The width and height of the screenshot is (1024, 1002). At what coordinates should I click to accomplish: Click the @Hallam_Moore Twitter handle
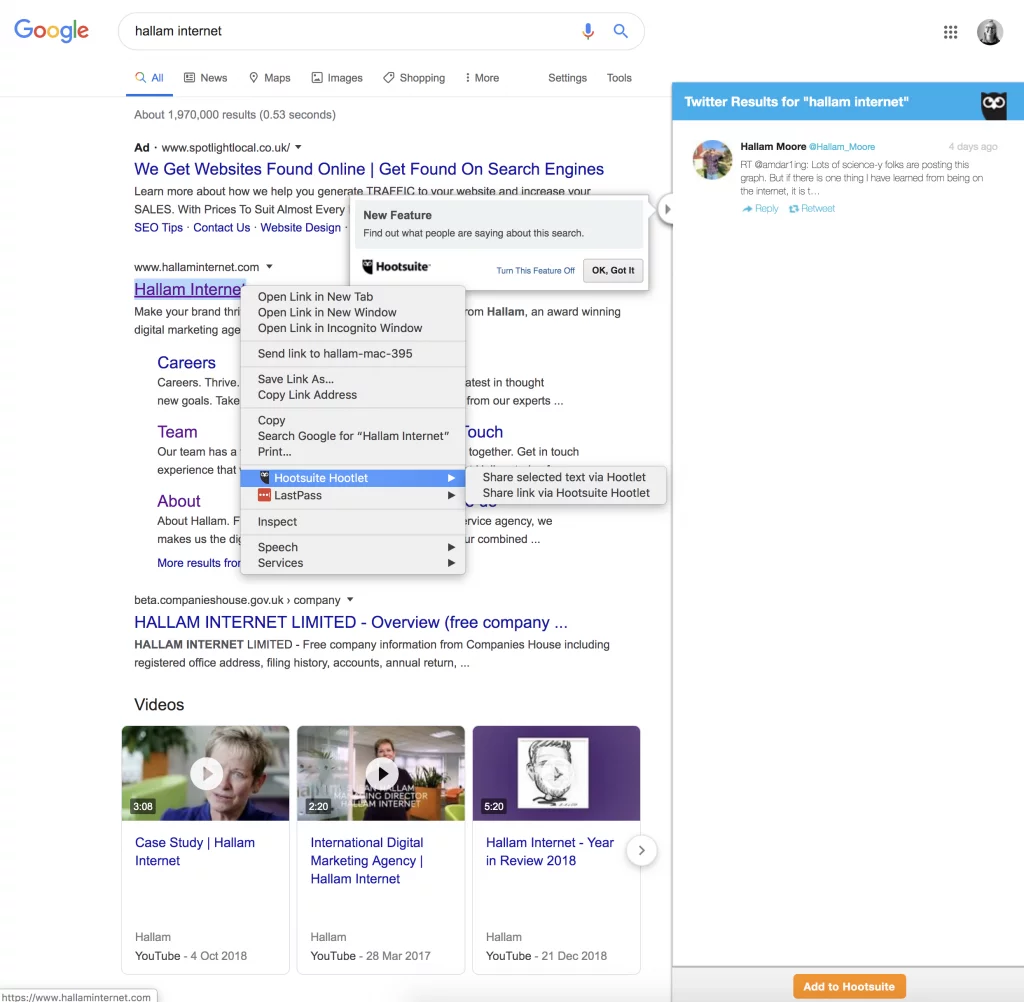click(x=842, y=147)
